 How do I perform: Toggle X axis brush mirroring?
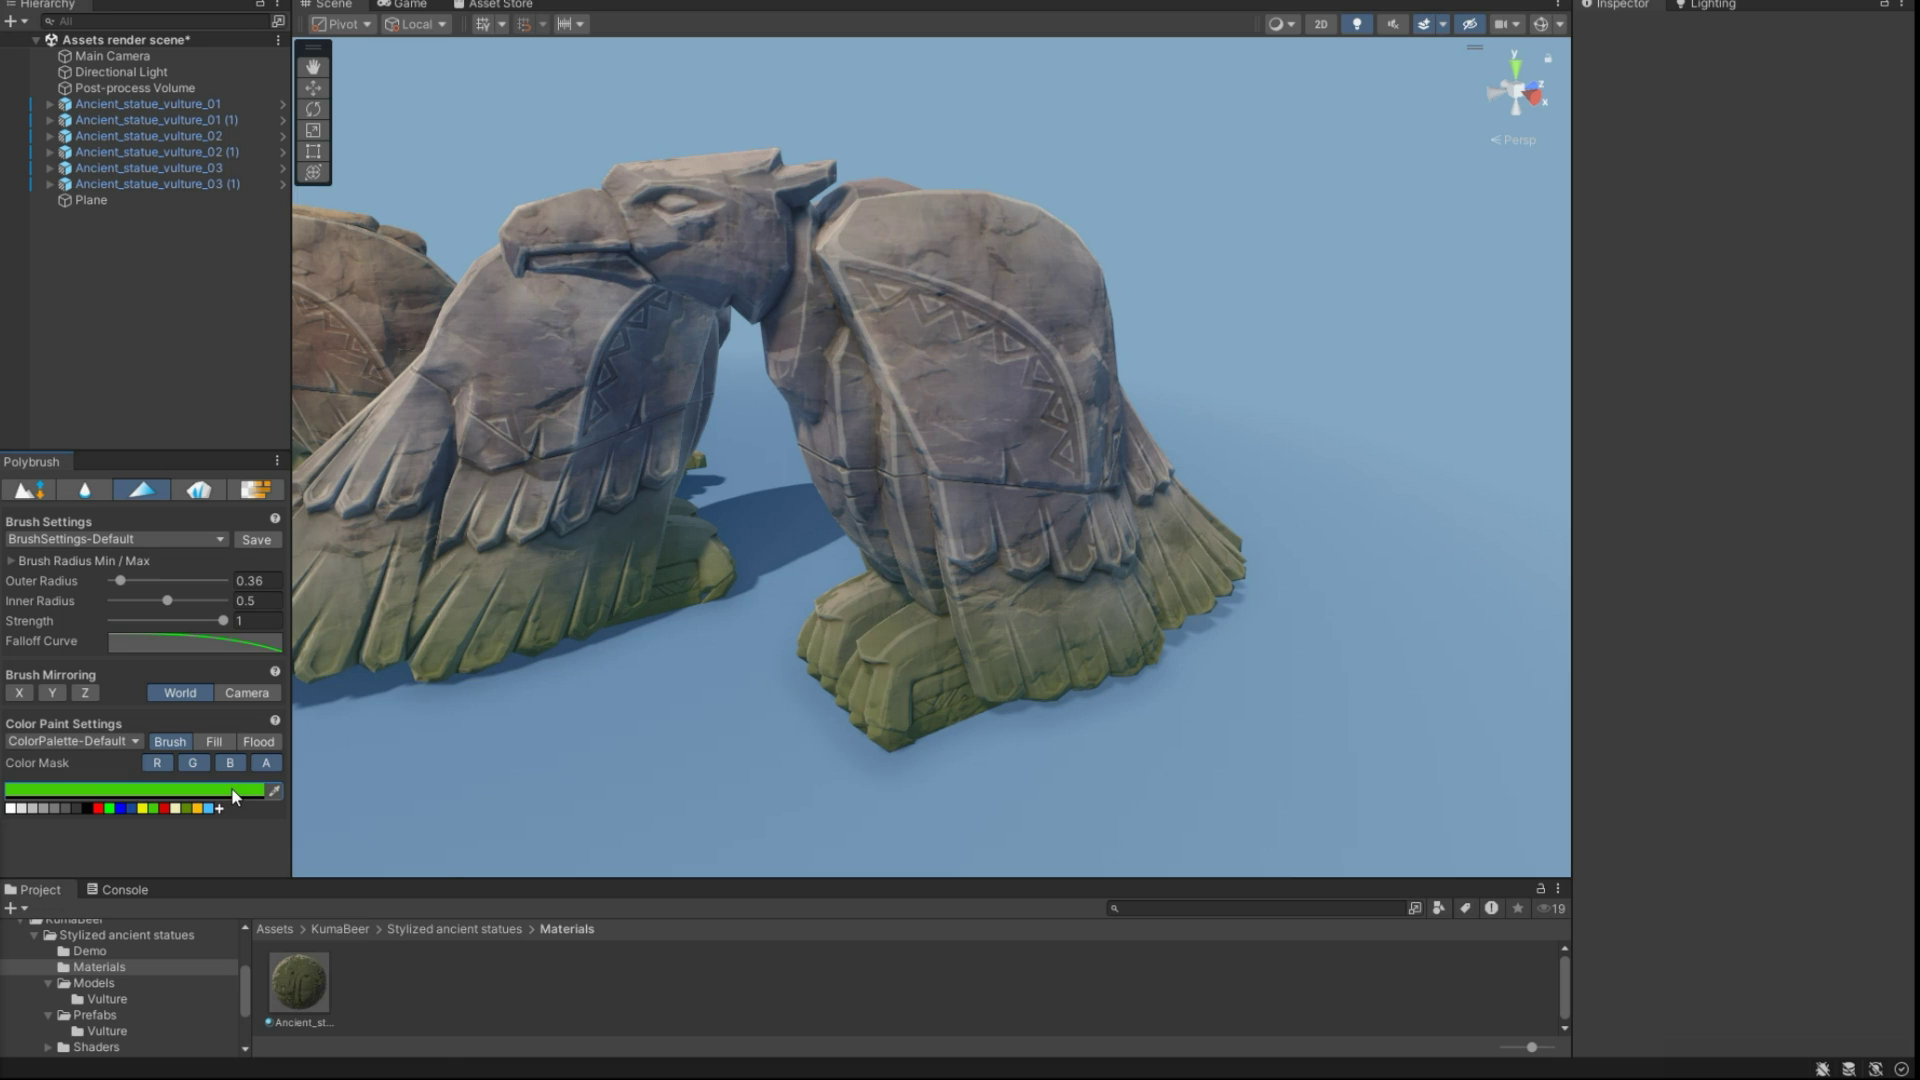(x=19, y=693)
